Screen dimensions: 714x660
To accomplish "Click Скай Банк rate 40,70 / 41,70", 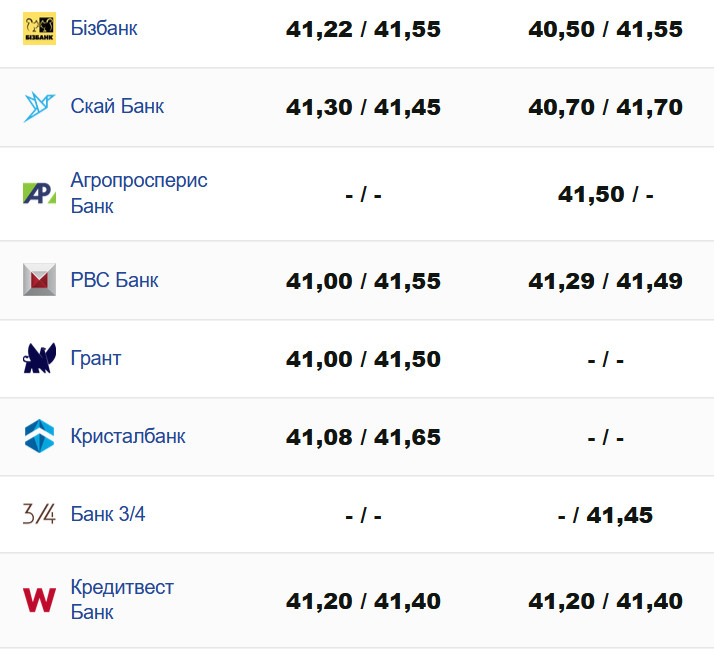I will 605,108.
